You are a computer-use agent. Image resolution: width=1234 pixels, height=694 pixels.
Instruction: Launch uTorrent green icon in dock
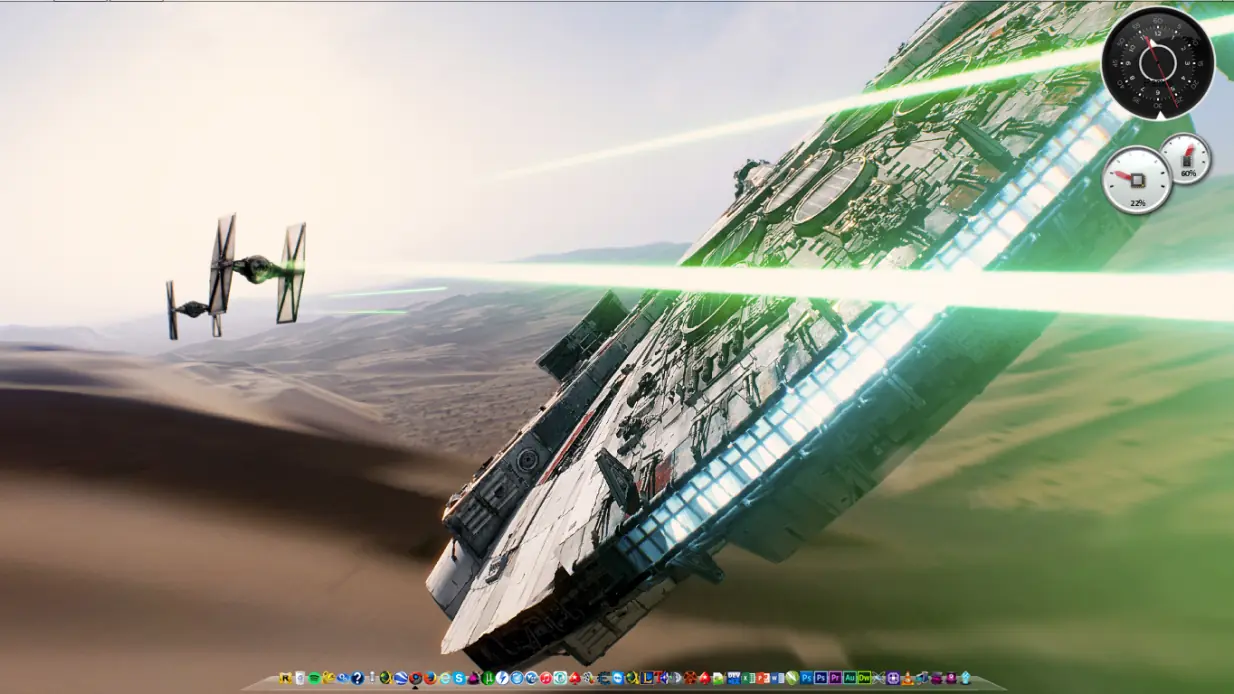[x=487, y=678]
